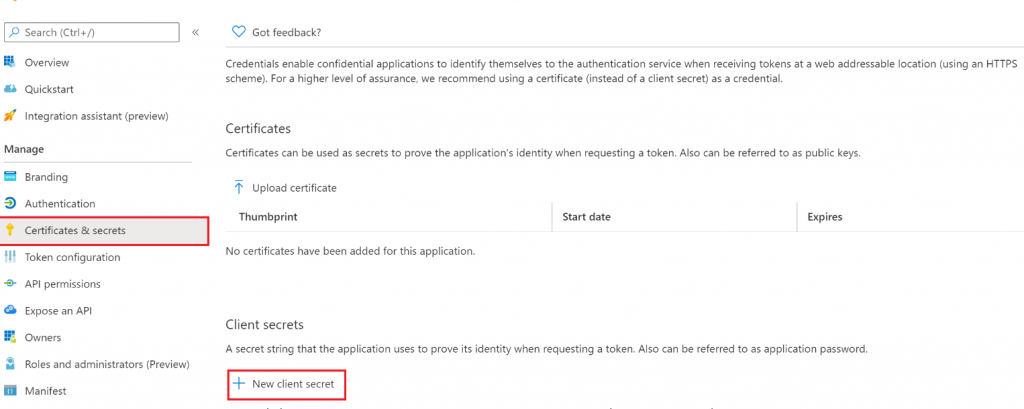The height and width of the screenshot is (409, 1024).
Task: Click the Branding icon in sidebar
Action: point(10,176)
